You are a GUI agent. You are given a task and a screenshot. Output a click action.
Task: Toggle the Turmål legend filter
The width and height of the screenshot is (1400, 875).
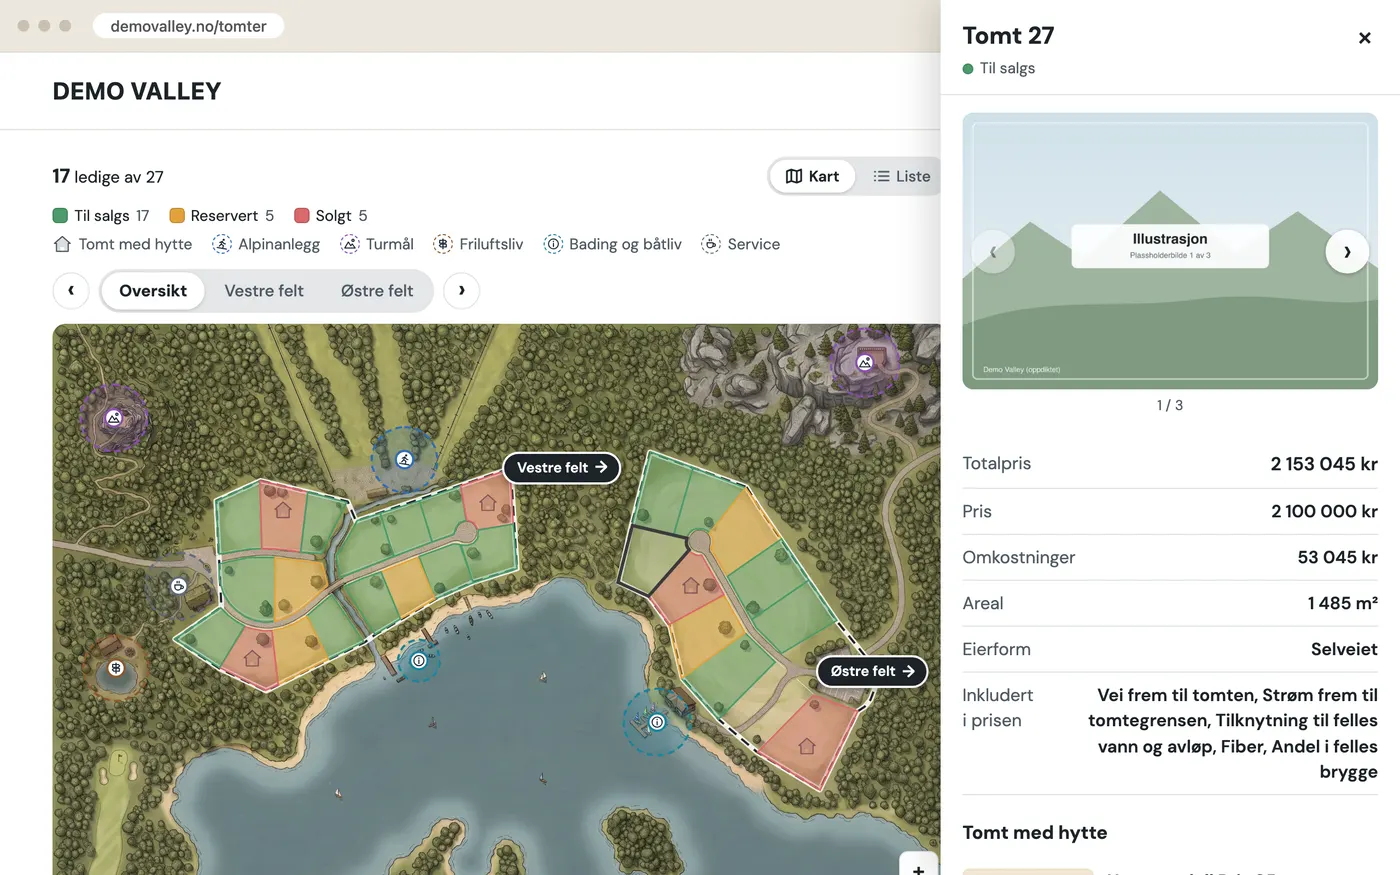click(x=377, y=244)
